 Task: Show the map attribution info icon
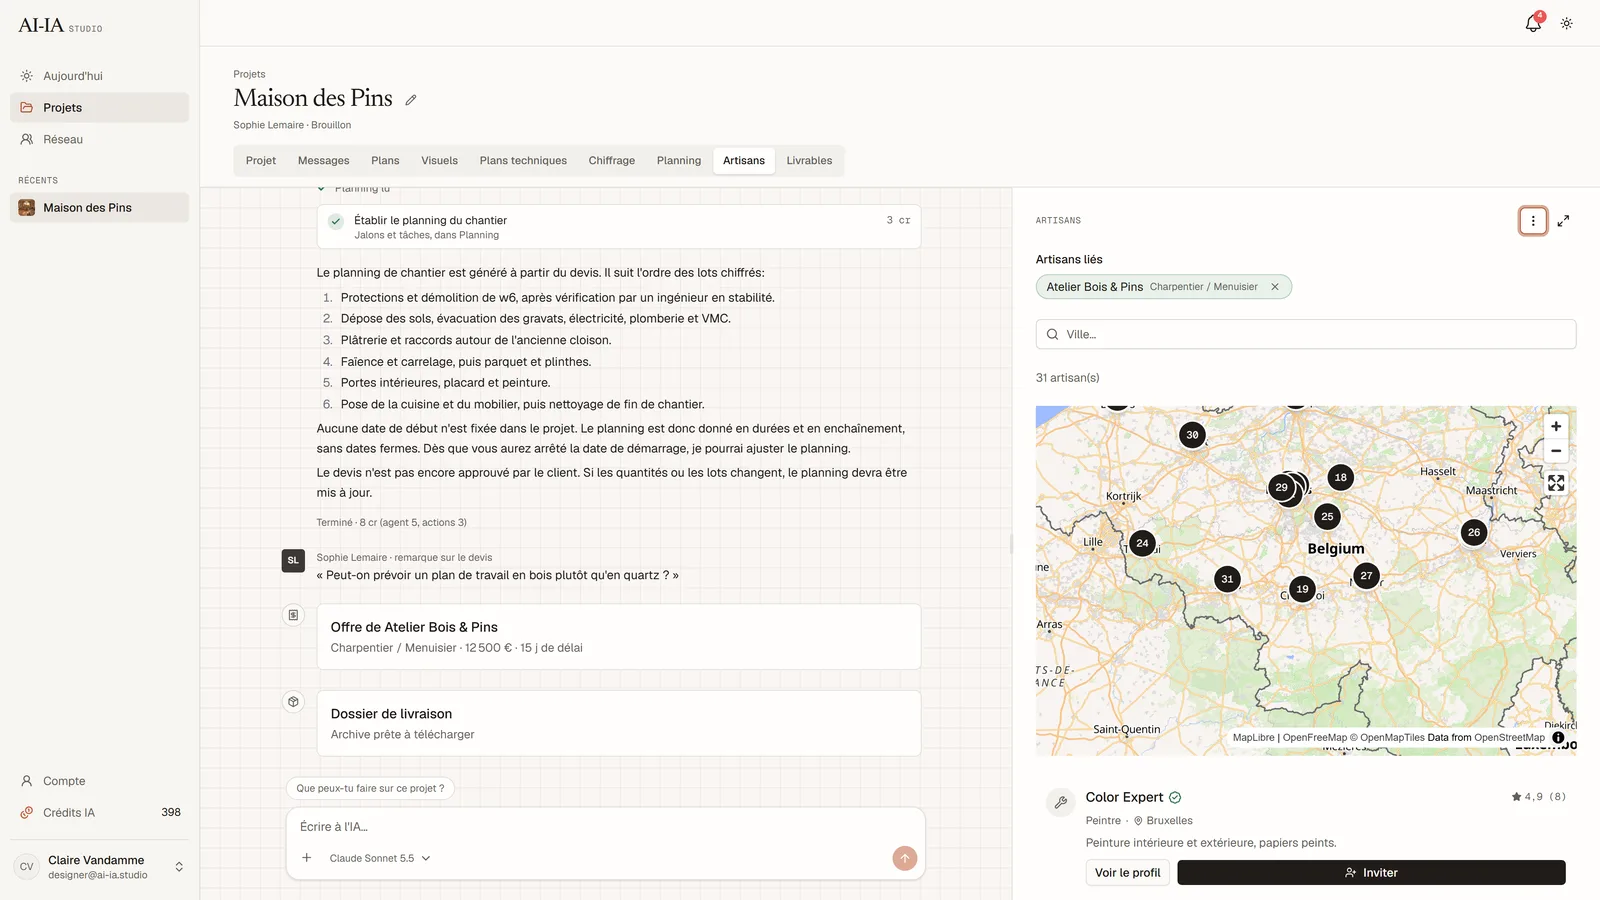pos(1558,738)
